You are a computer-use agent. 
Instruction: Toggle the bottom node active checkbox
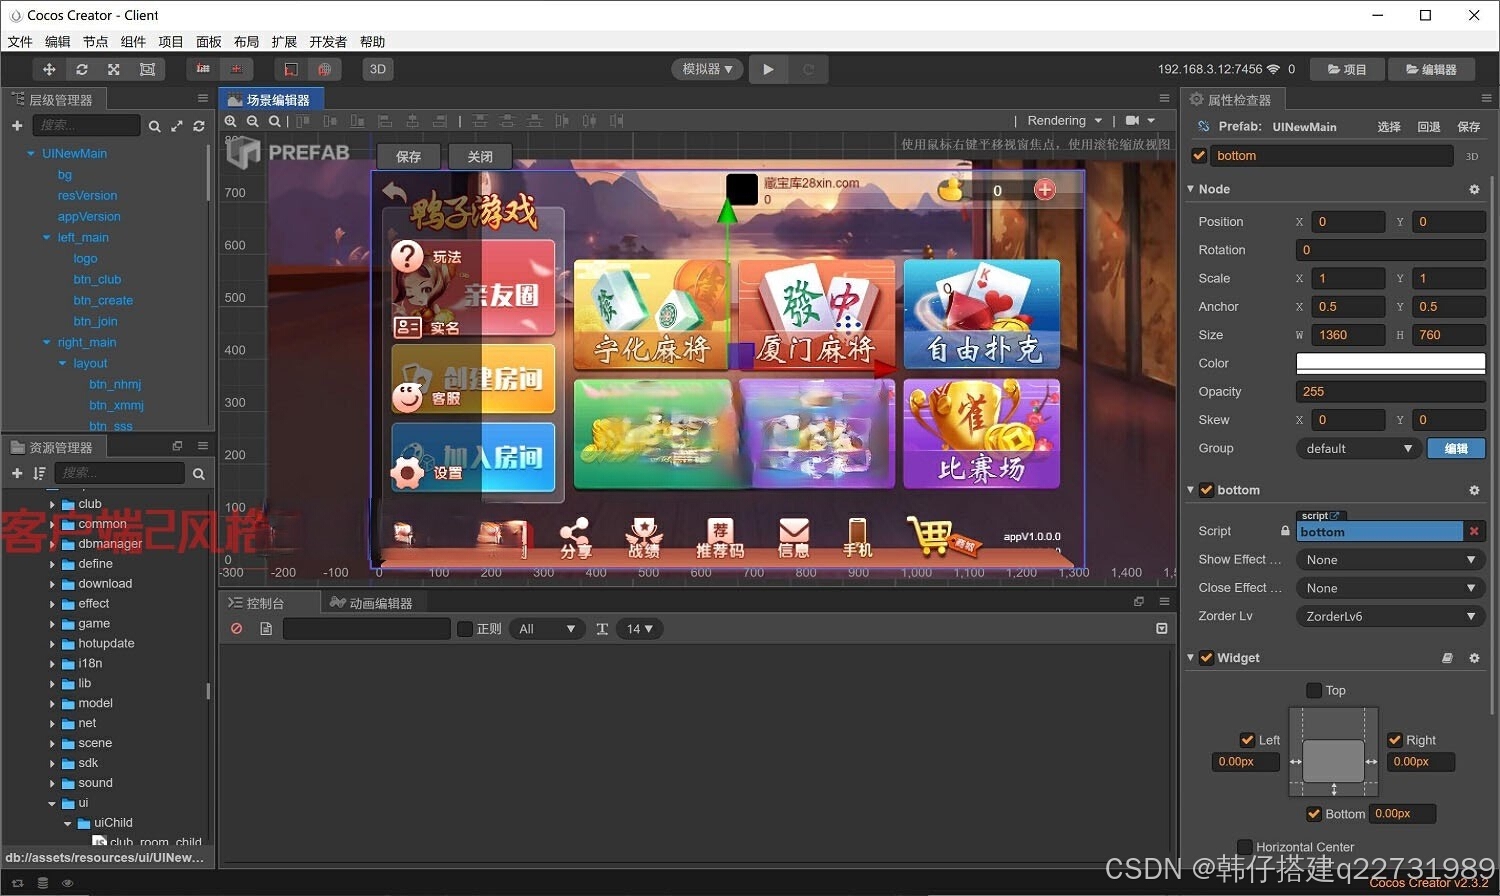(1199, 155)
